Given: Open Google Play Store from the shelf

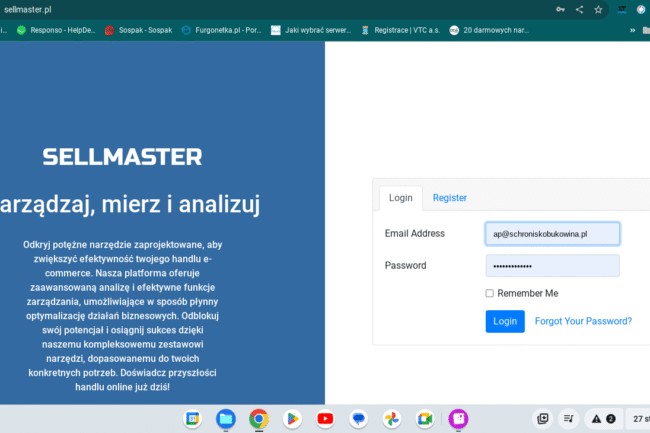Looking at the screenshot, I should click(x=292, y=419).
